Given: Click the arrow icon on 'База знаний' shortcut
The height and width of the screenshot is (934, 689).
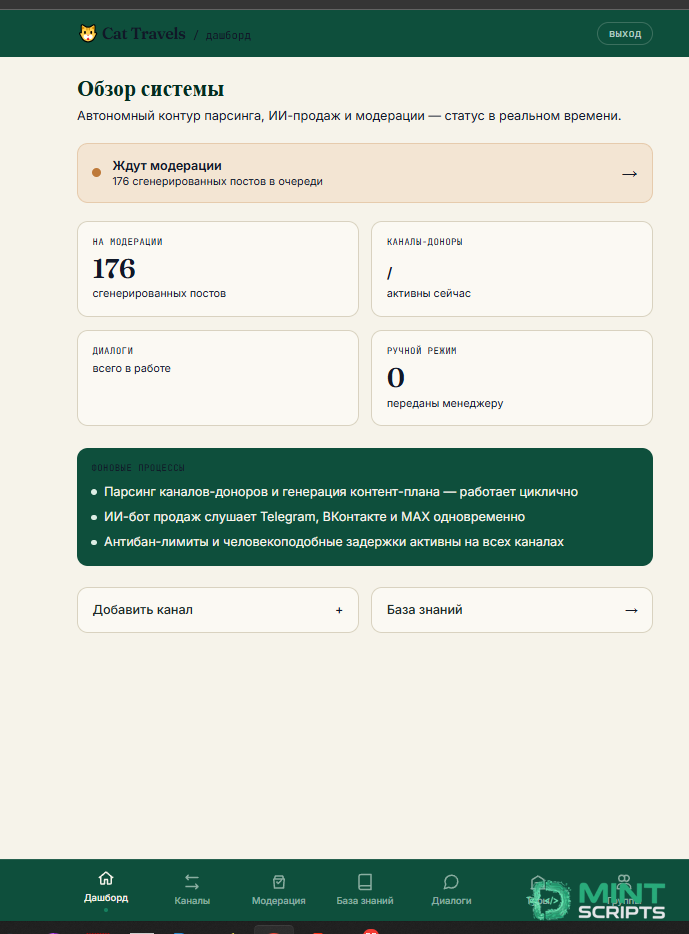Looking at the screenshot, I should point(631,610).
